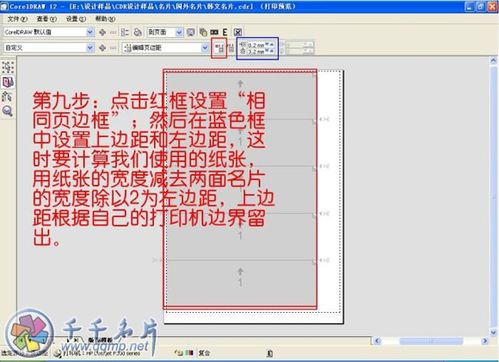This screenshot has width=499, height=362.
Task: Select the Pick tool in left toolbox
Action: coord(8,68)
